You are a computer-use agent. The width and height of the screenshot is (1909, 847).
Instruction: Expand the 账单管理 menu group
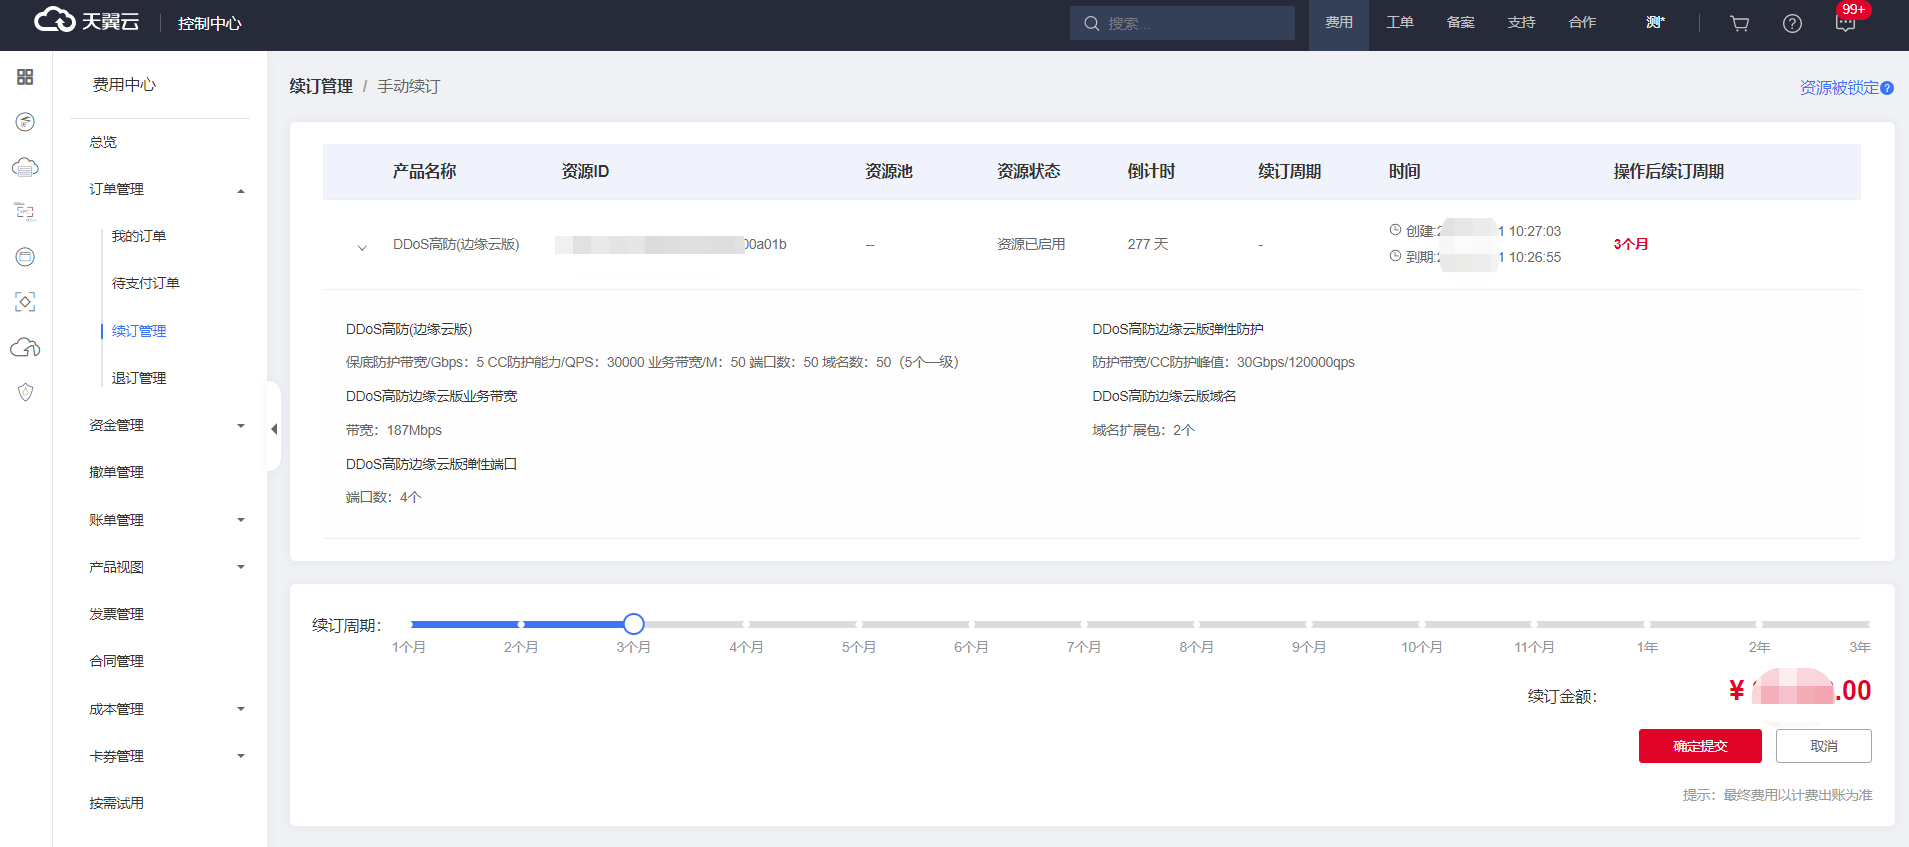[241, 520]
